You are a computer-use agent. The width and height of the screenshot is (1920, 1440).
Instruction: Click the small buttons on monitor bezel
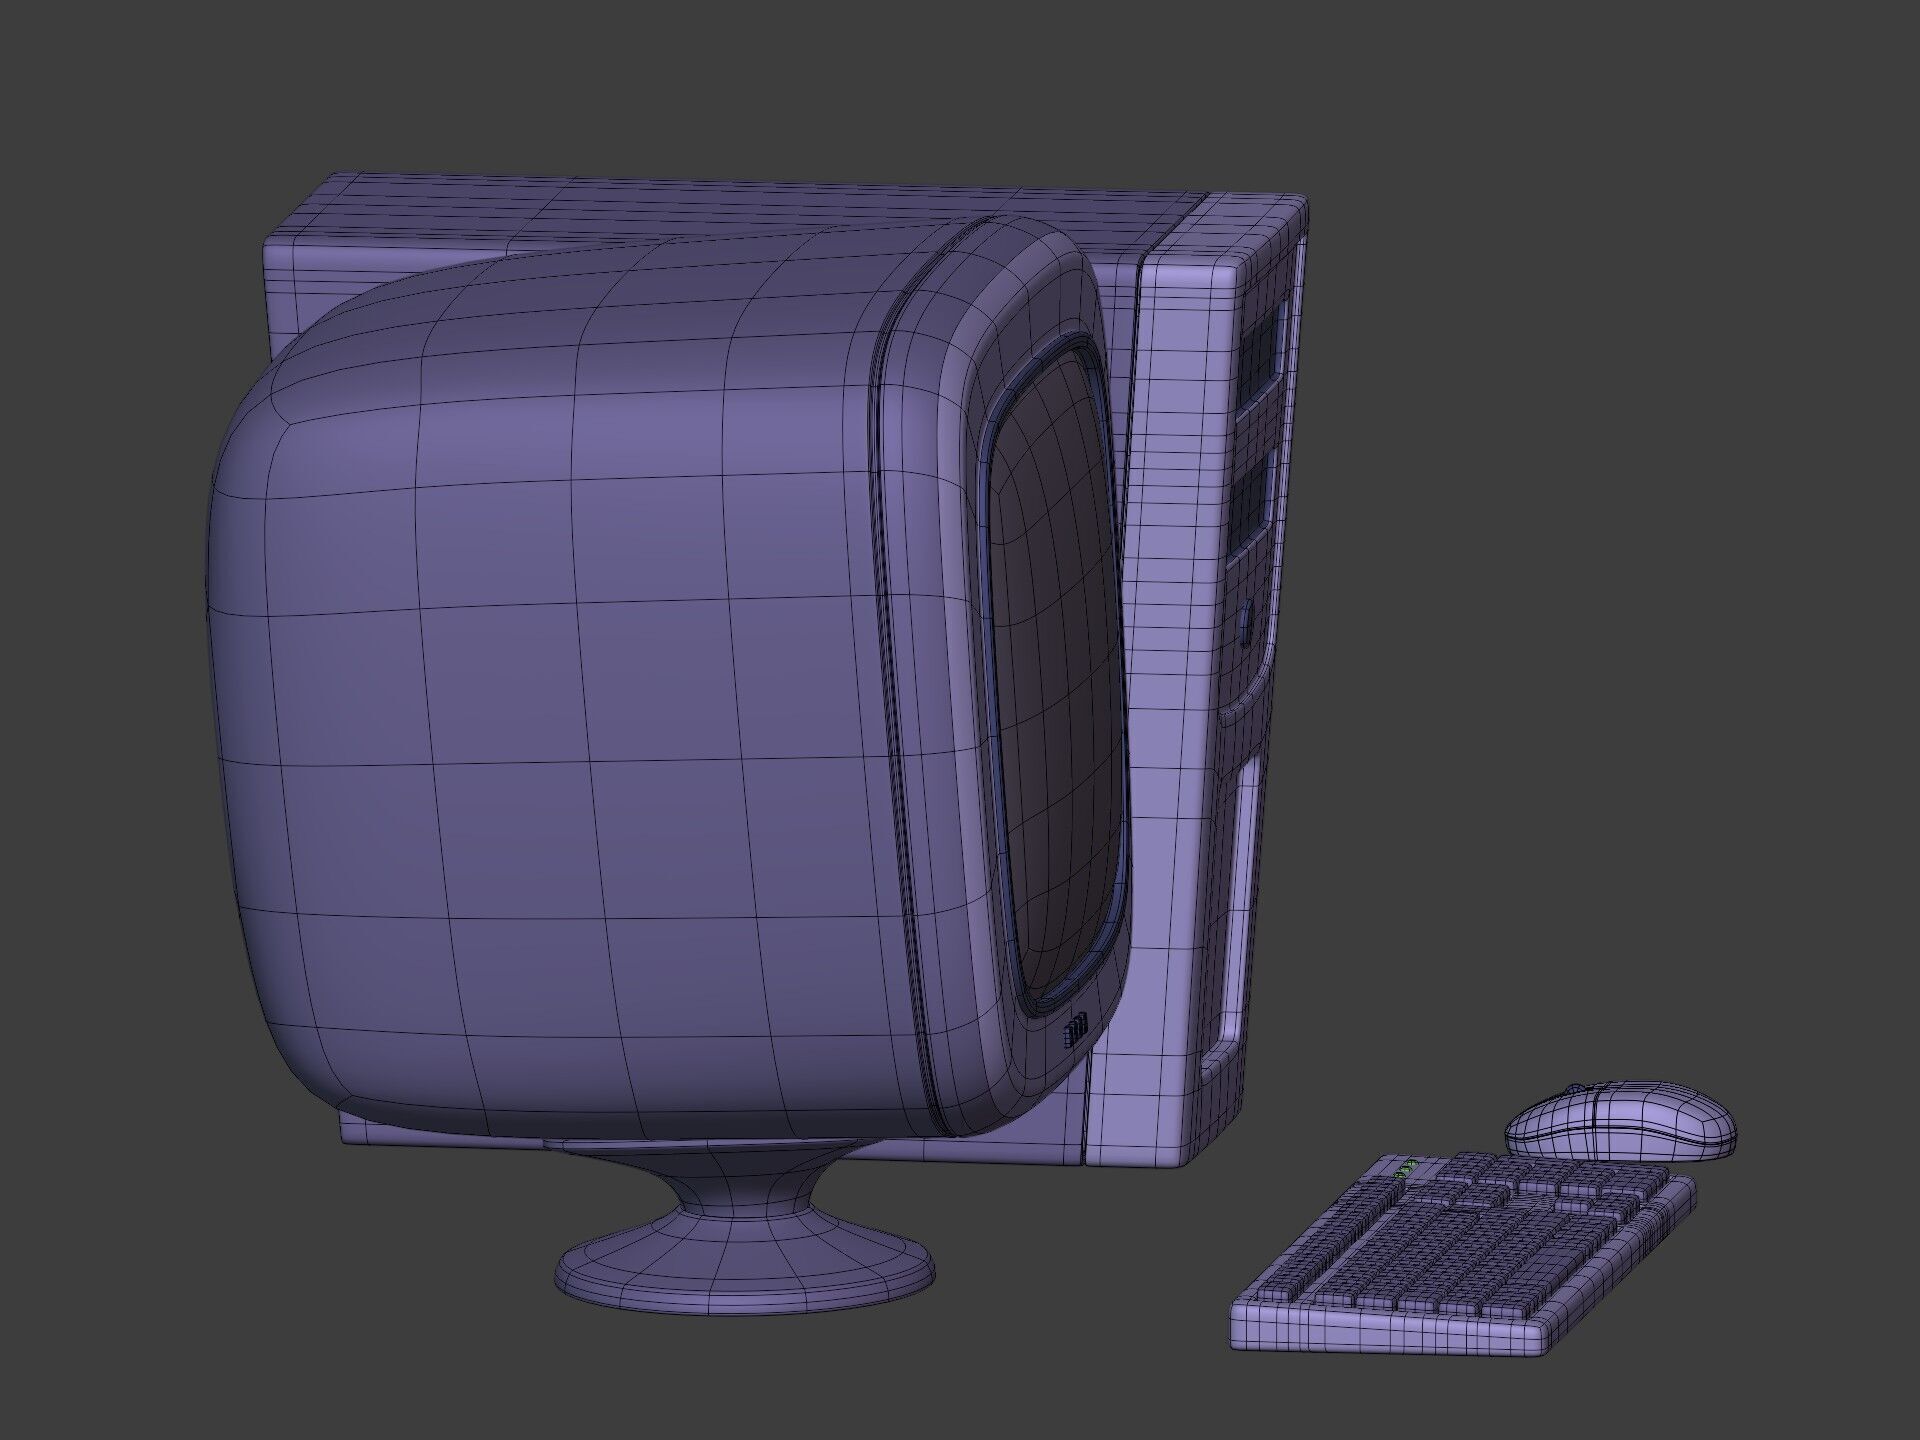(1074, 1031)
